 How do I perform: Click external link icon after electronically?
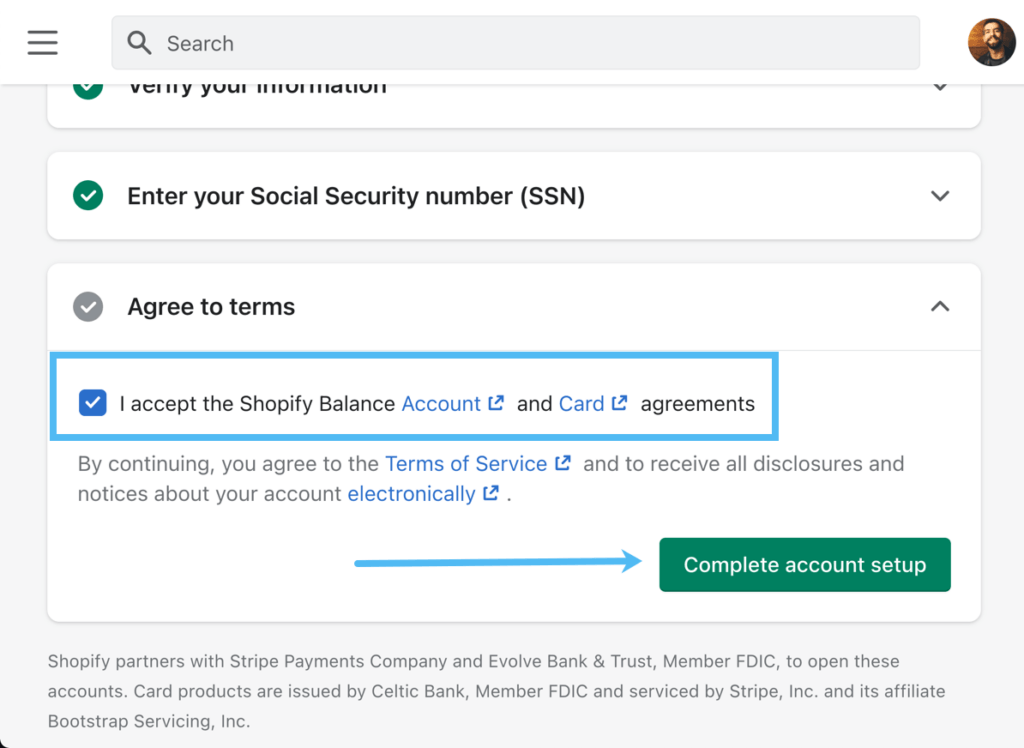coord(491,493)
